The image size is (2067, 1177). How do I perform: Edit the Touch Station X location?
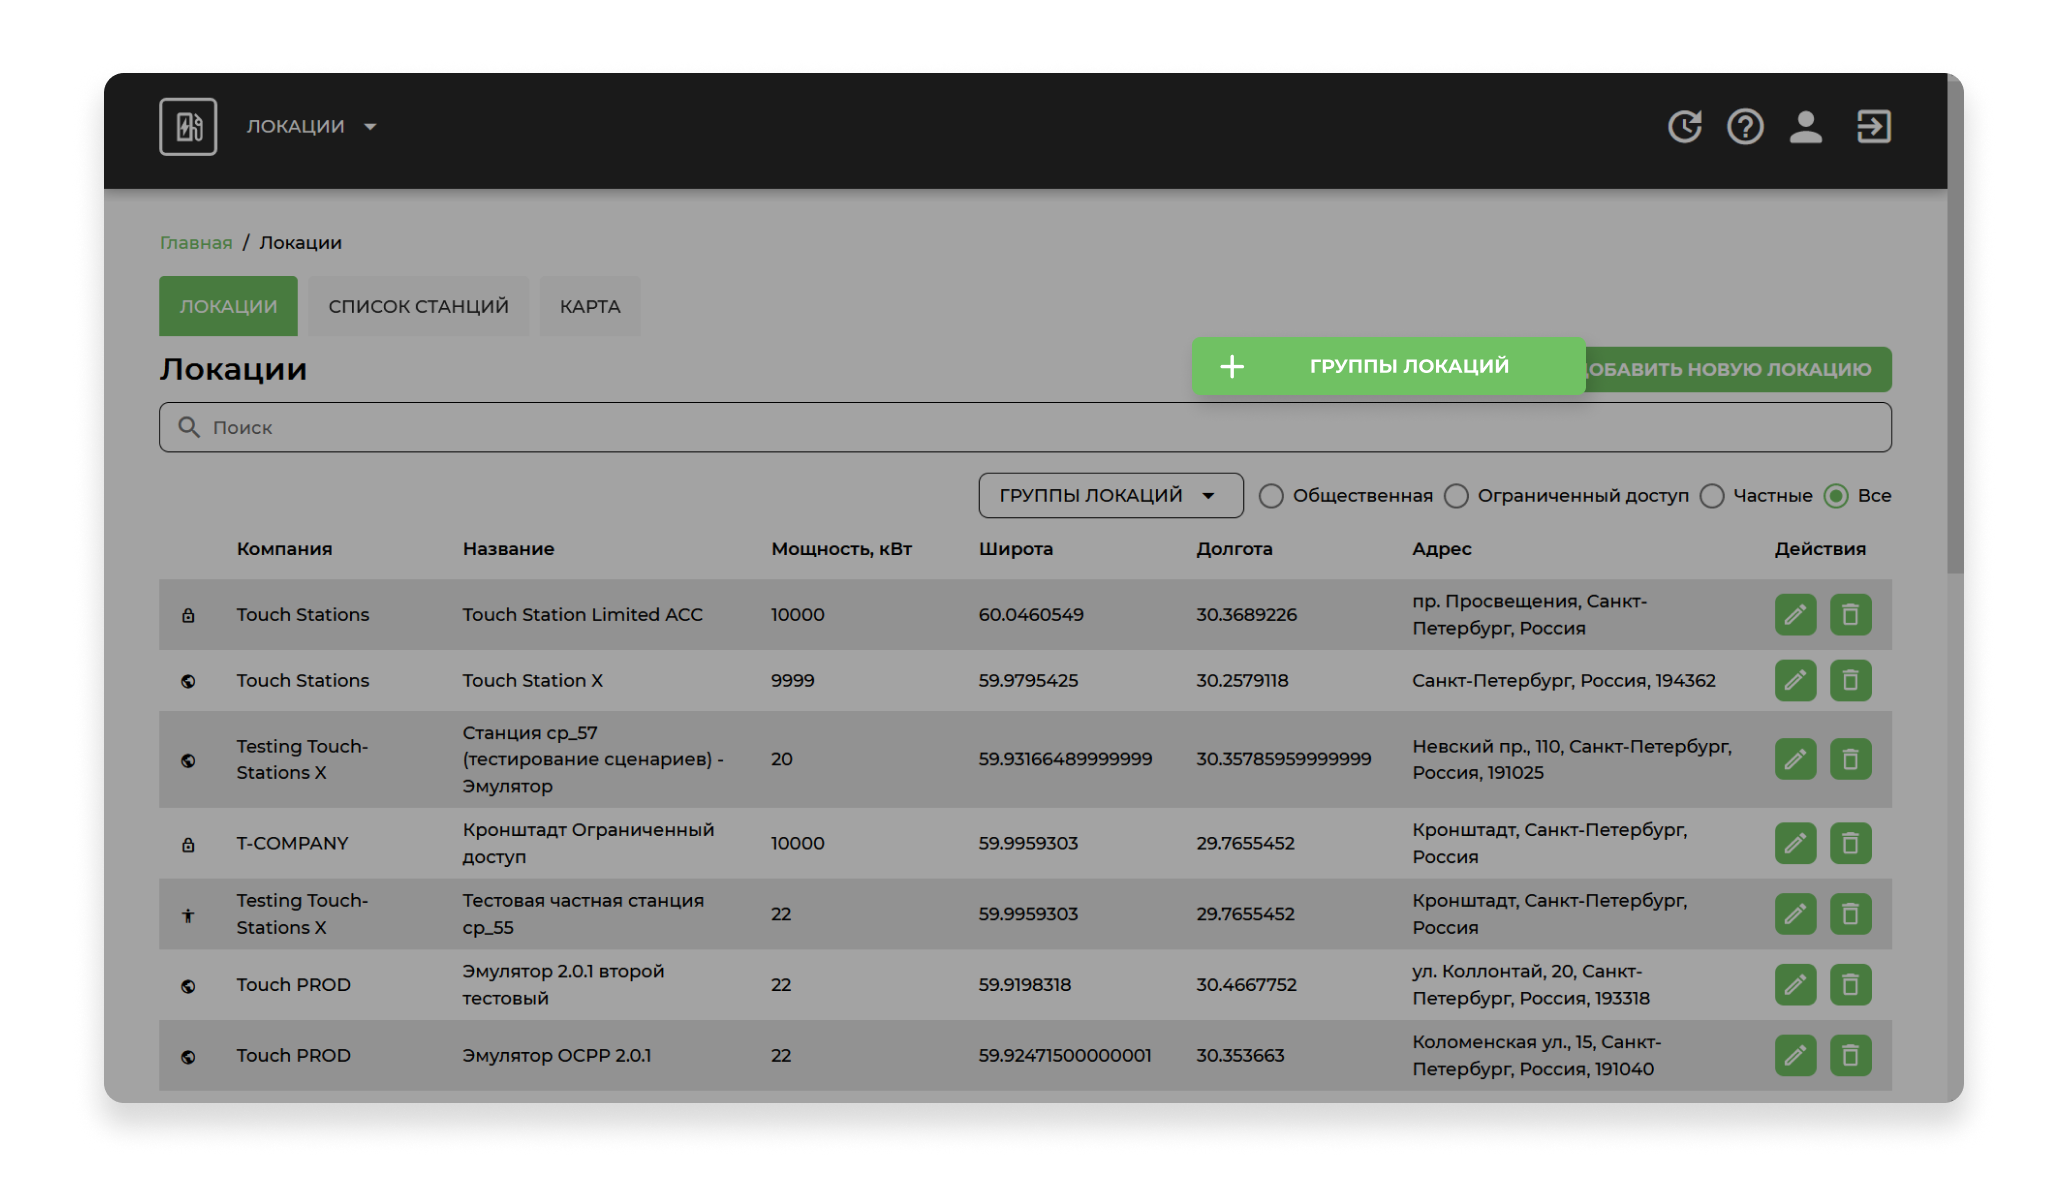coord(1795,681)
